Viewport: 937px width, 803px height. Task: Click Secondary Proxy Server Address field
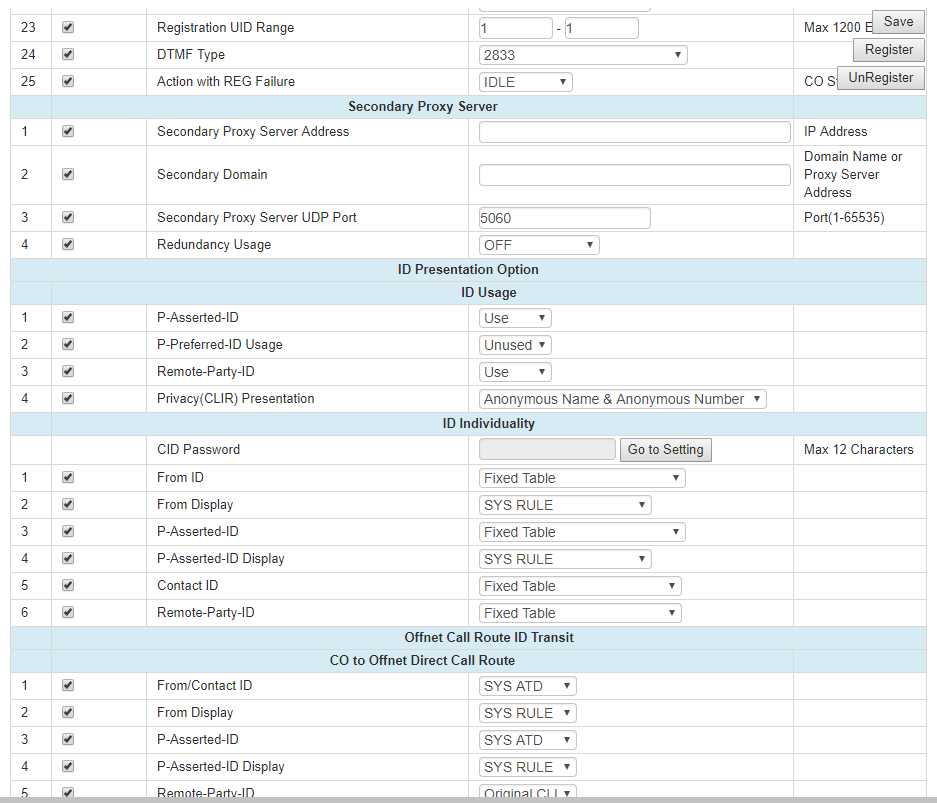[x=634, y=132]
